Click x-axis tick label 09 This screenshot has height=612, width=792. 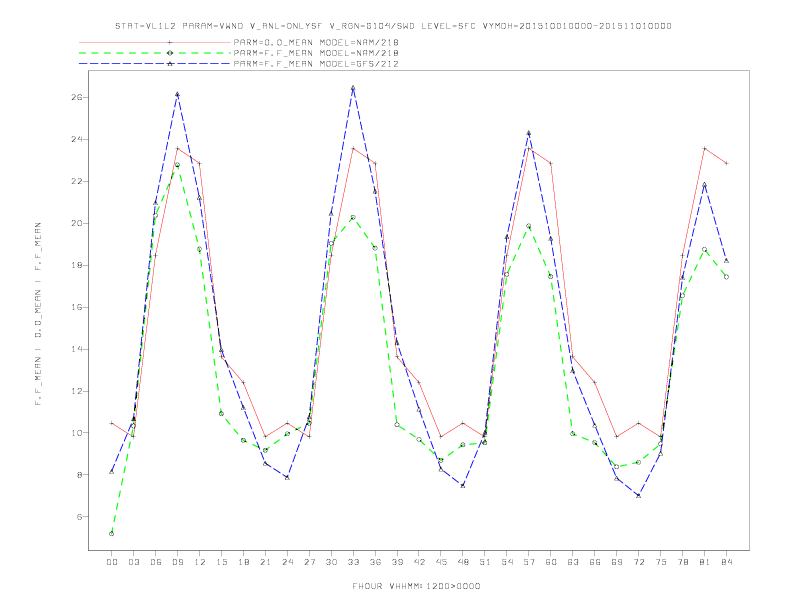177,562
